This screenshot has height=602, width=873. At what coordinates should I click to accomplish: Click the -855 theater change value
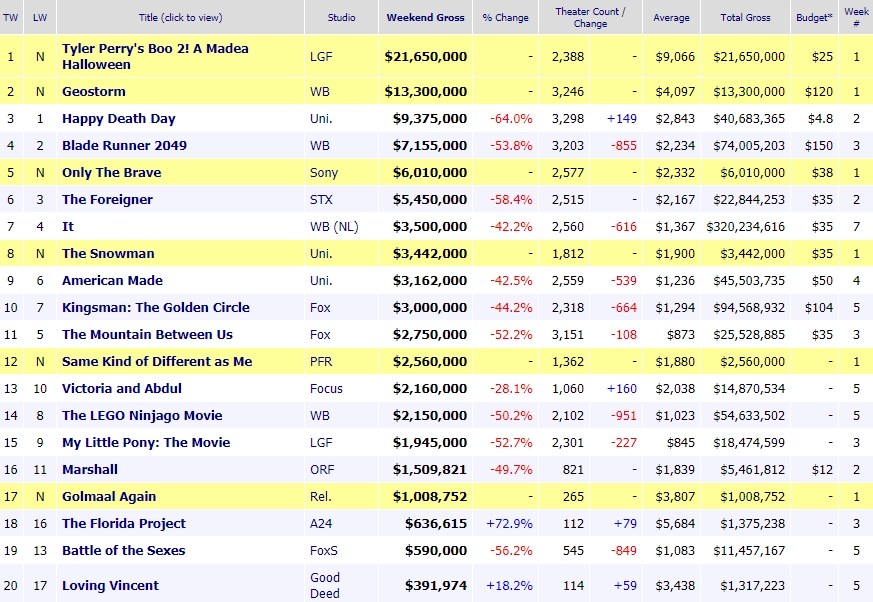tap(624, 145)
